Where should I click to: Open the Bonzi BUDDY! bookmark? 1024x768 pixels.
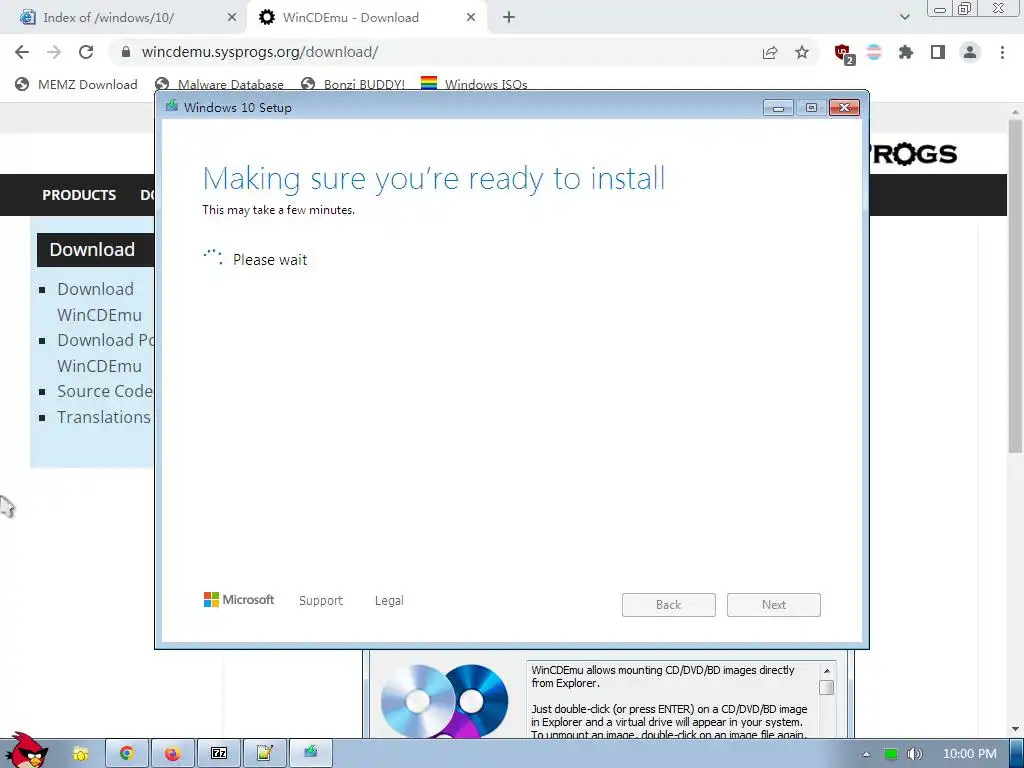coord(353,84)
